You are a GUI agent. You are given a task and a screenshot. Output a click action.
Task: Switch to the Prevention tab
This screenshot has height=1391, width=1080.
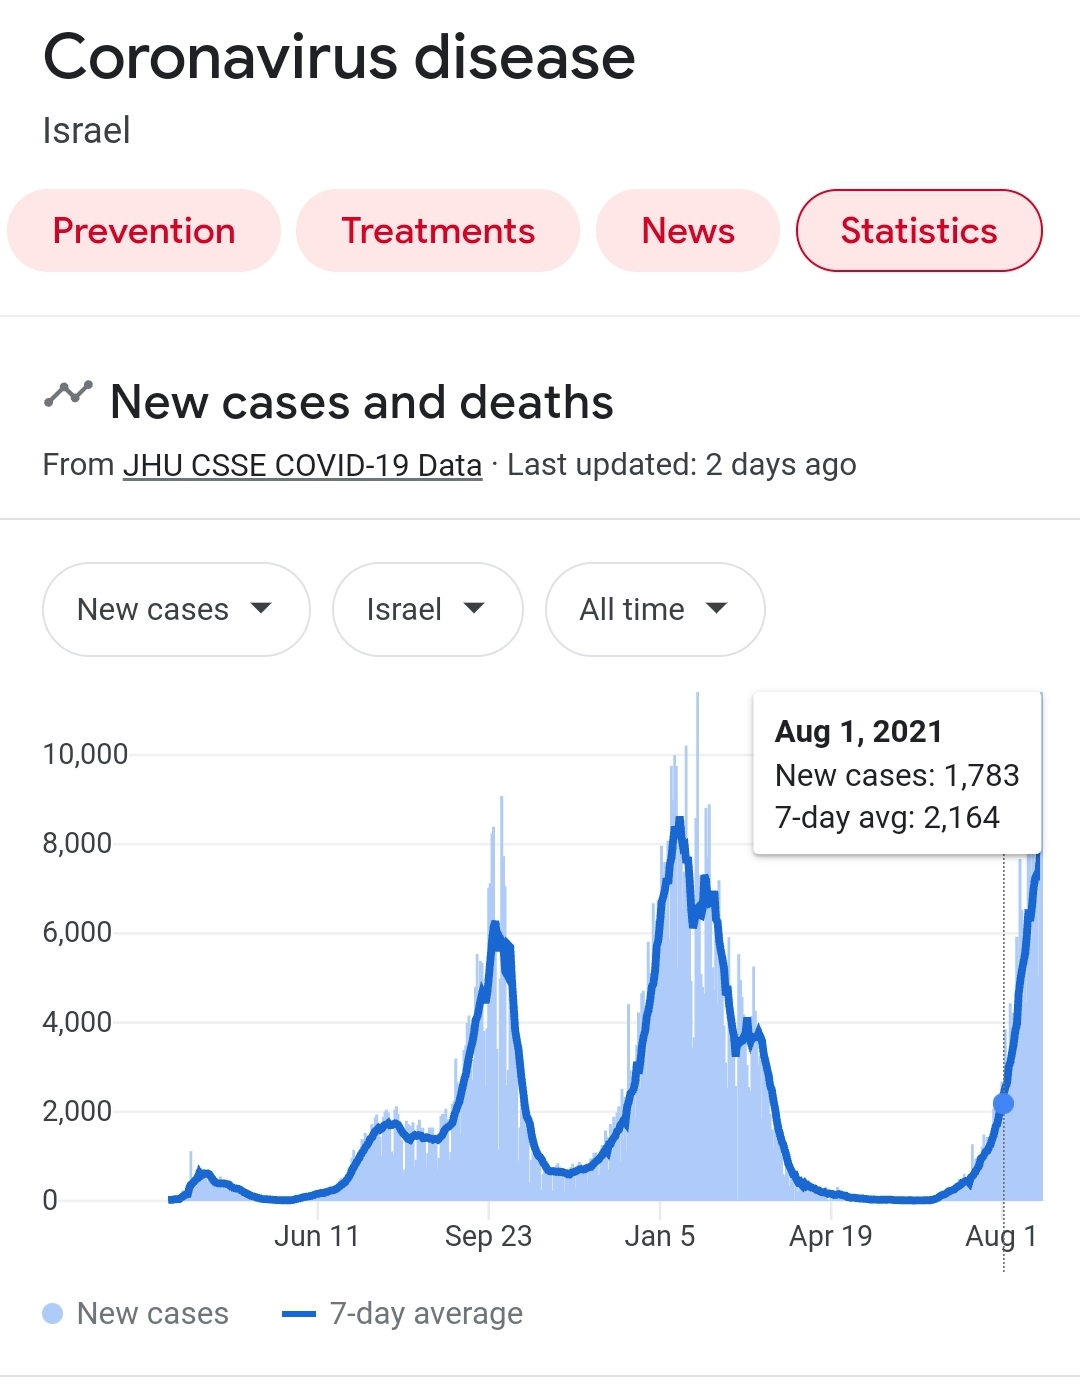click(x=144, y=231)
